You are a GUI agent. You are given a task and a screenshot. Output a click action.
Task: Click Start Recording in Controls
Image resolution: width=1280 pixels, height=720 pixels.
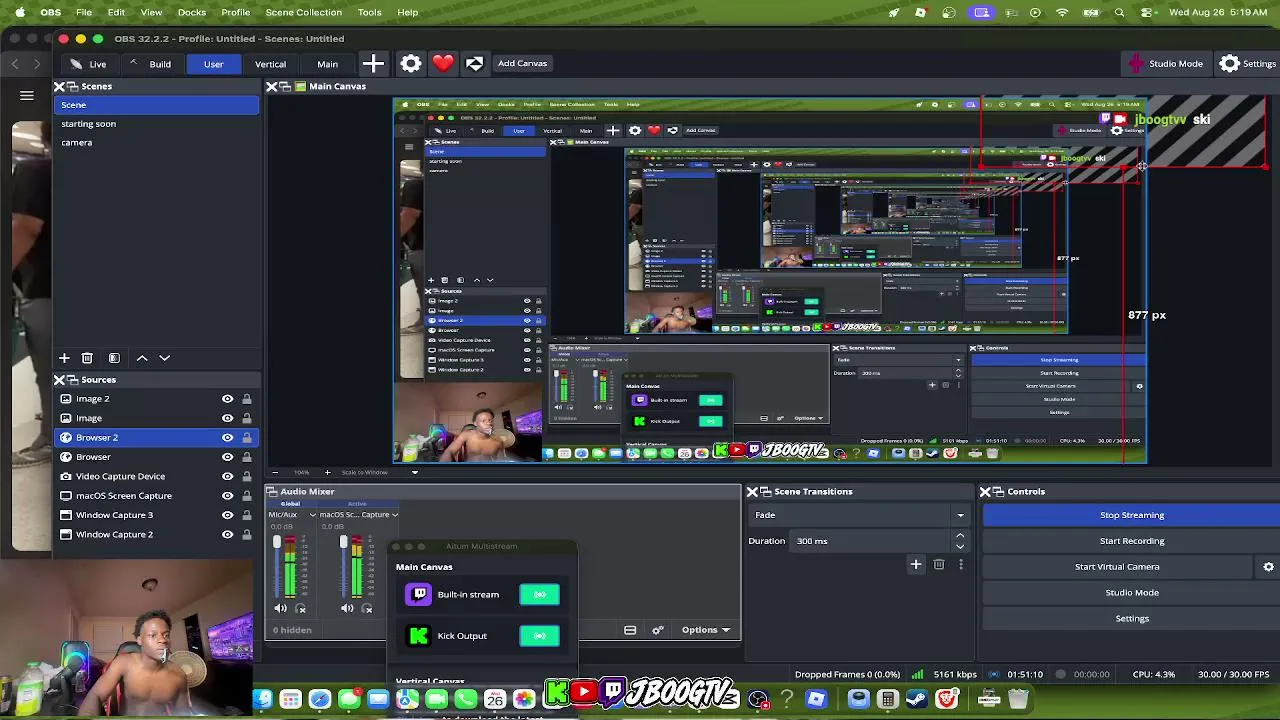click(1132, 541)
